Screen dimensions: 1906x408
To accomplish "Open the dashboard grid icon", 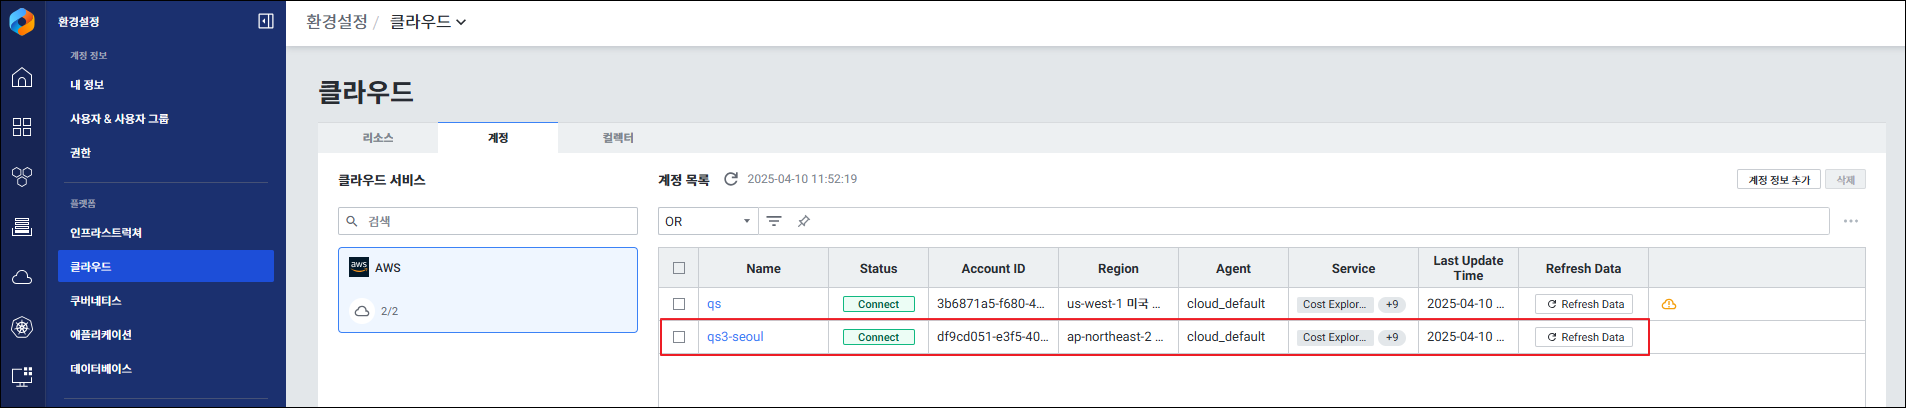I will [22, 127].
